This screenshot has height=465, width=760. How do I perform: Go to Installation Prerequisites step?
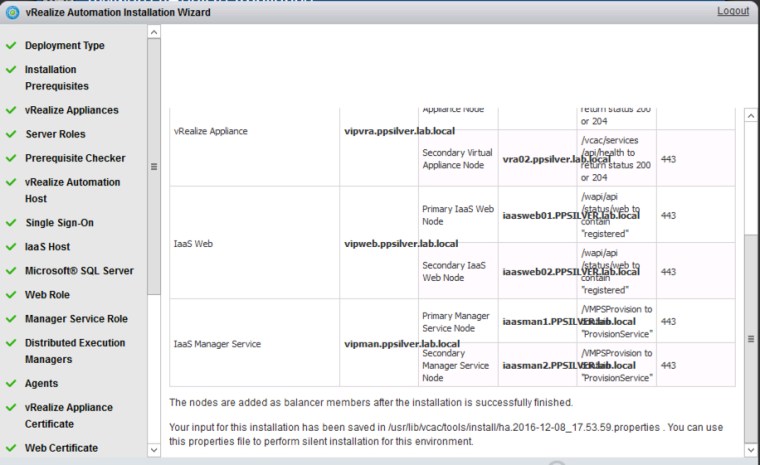click(57, 78)
